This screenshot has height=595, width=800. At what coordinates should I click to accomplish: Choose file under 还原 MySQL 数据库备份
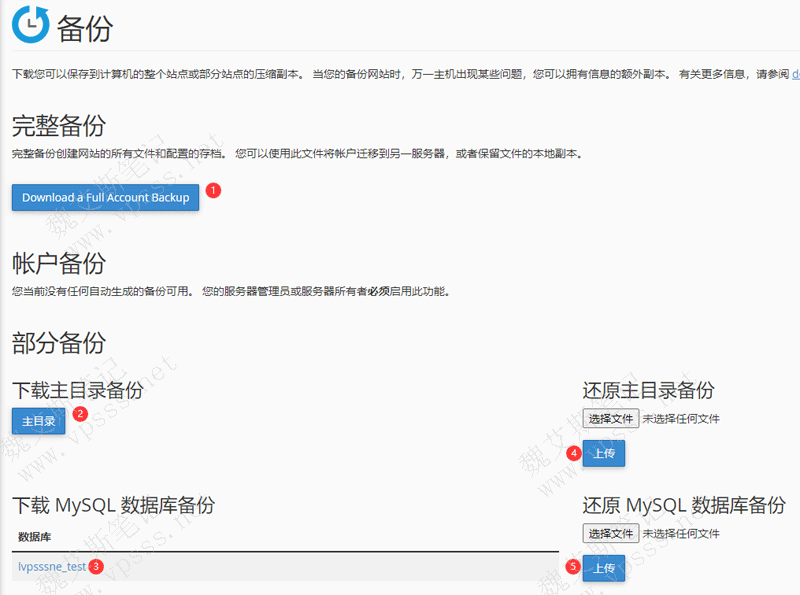point(610,533)
